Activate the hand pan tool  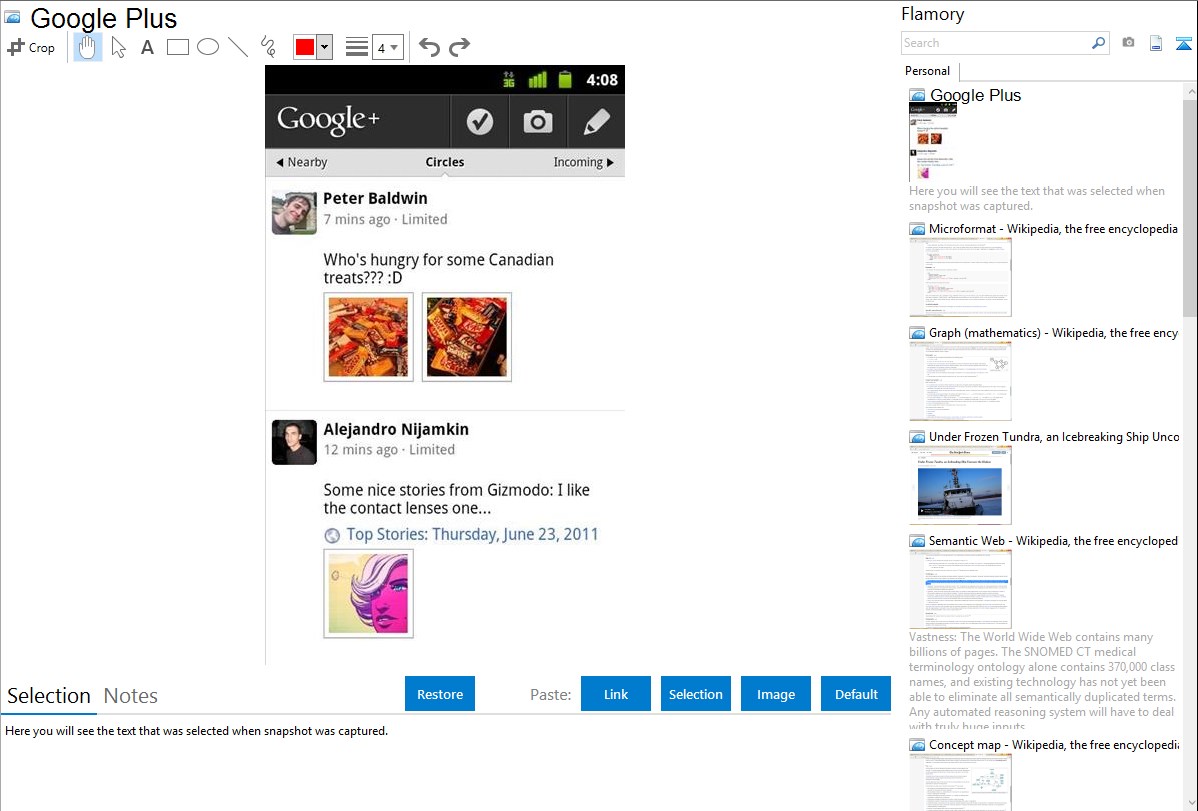coord(88,47)
